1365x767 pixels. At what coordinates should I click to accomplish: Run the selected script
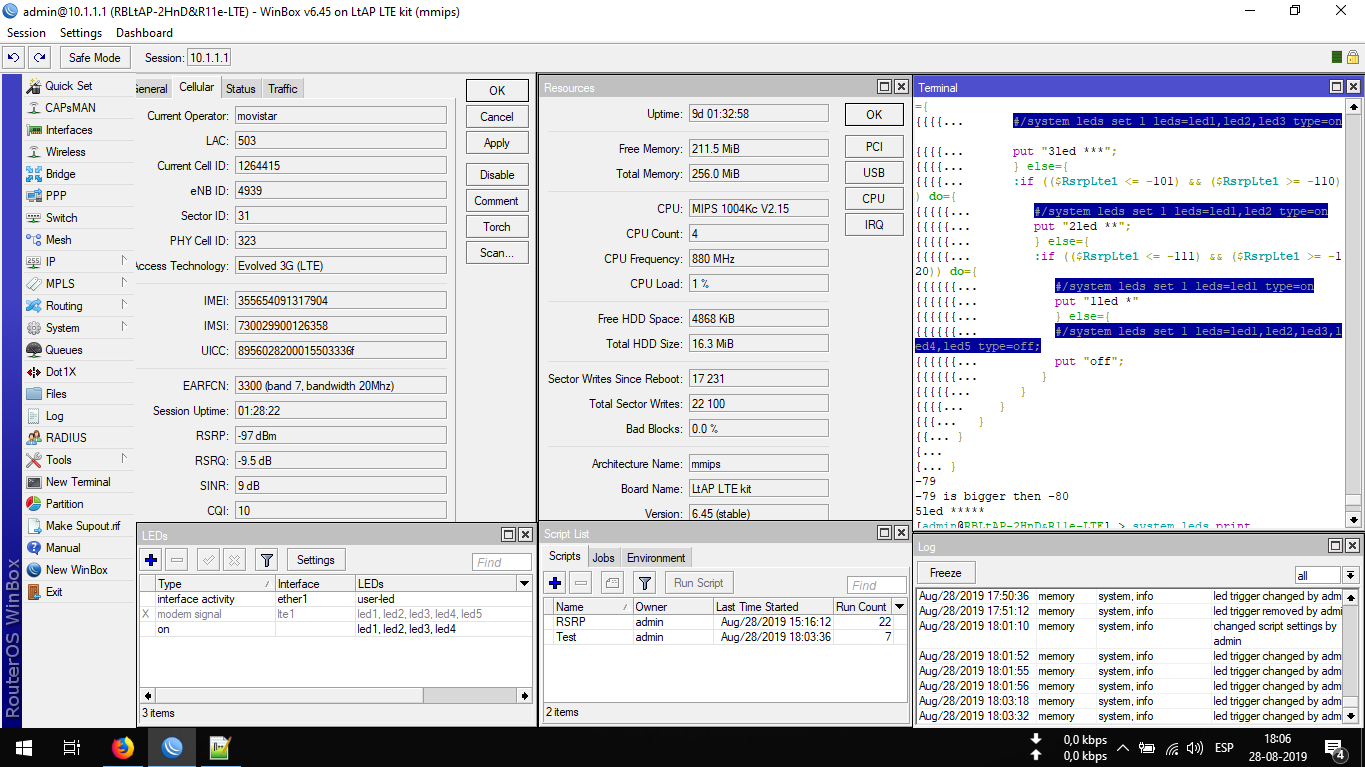click(x=700, y=584)
